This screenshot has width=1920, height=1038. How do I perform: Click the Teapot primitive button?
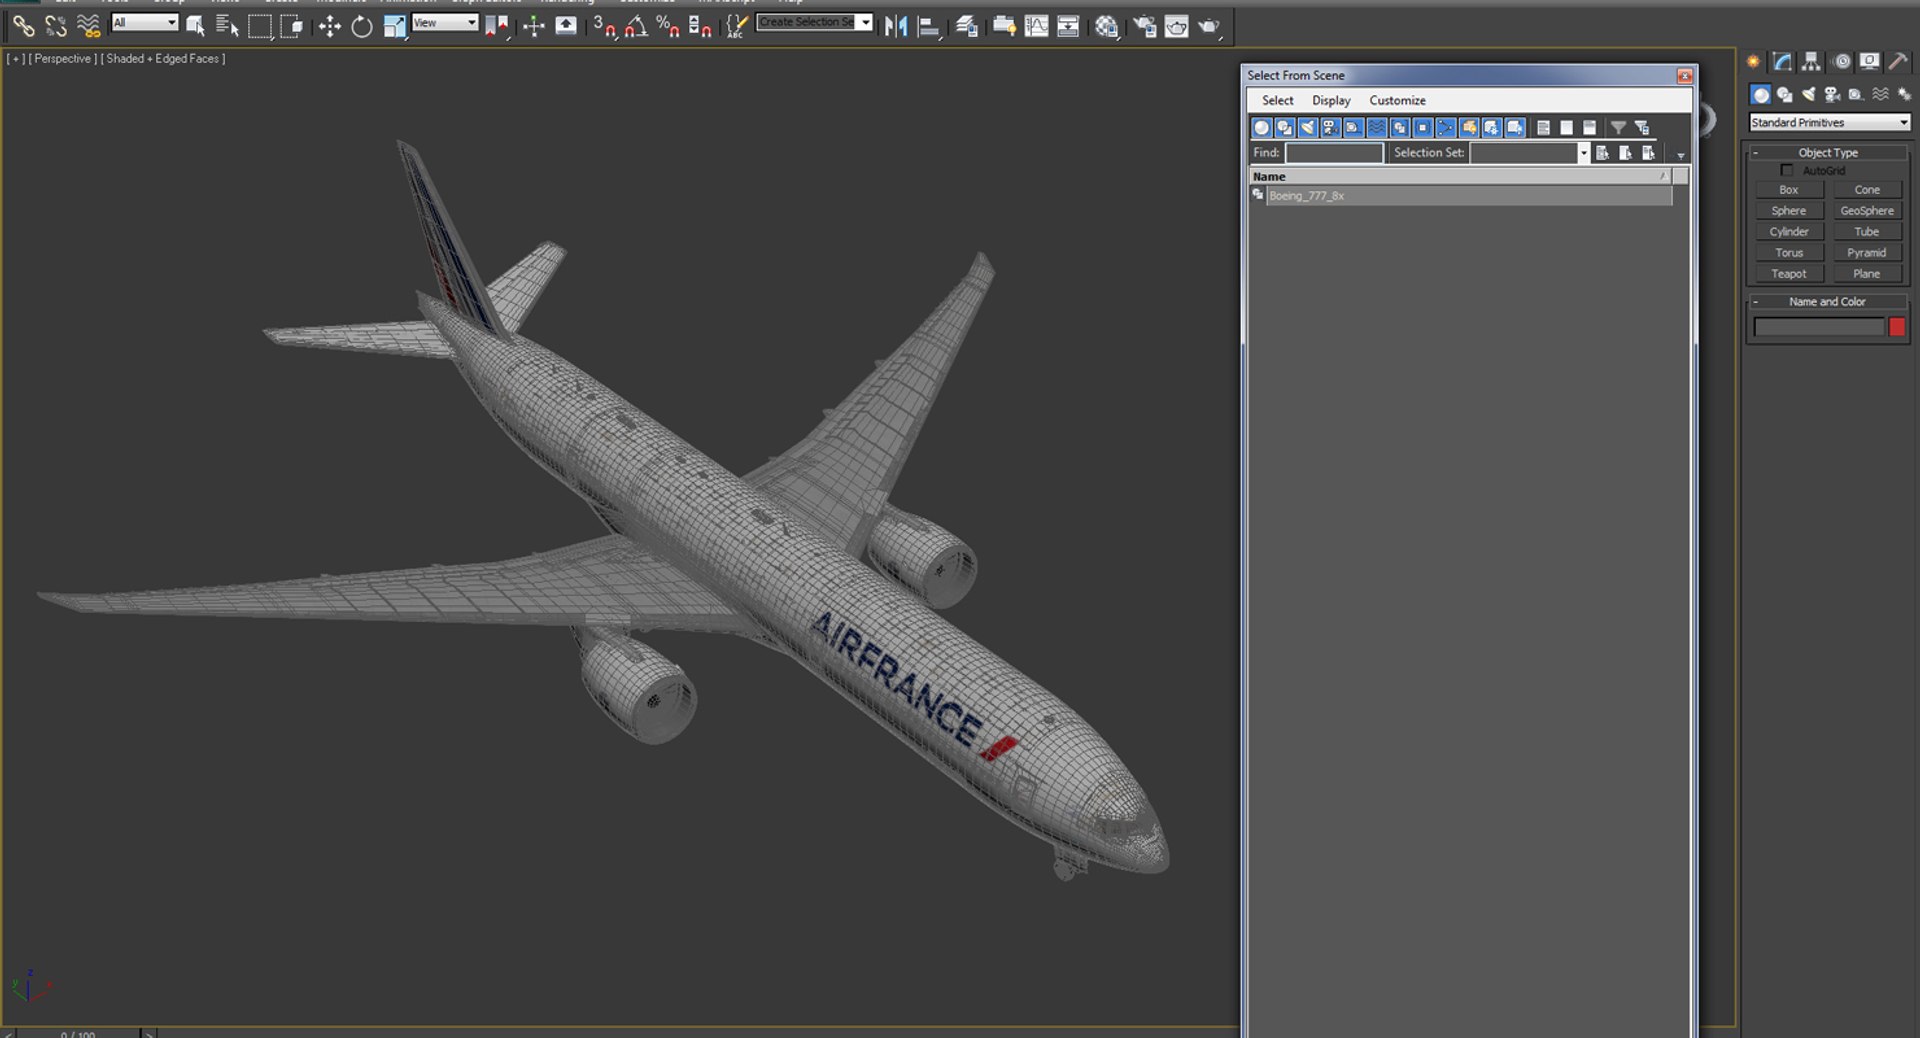coord(1788,274)
